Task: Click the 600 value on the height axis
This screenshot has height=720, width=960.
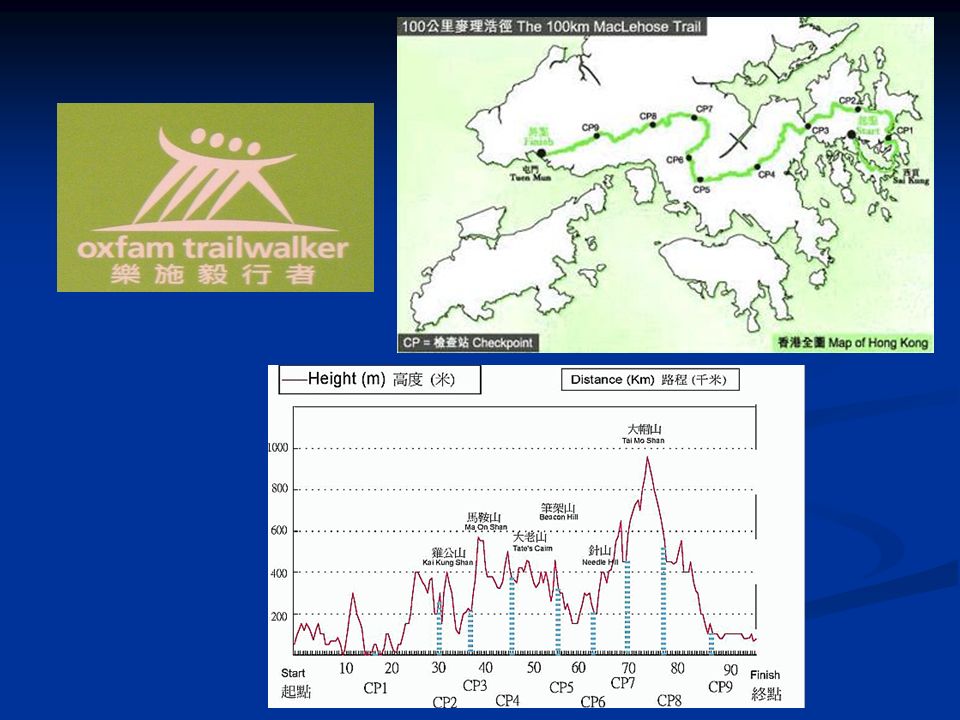Action: 279,531
